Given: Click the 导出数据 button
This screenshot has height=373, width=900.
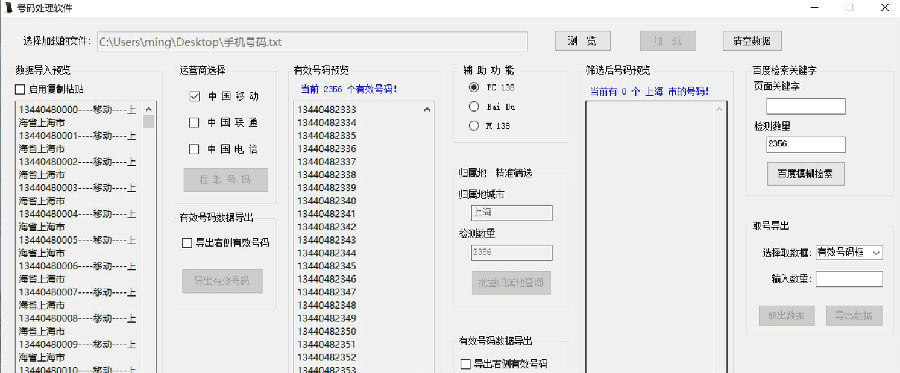Looking at the screenshot, I should (x=854, y=316).
